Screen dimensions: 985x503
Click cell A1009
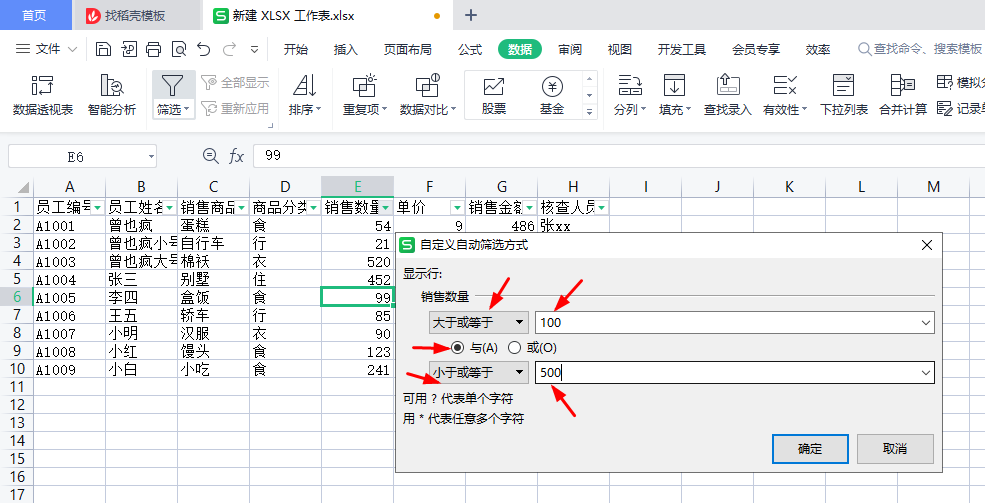(x=69, y=370)
